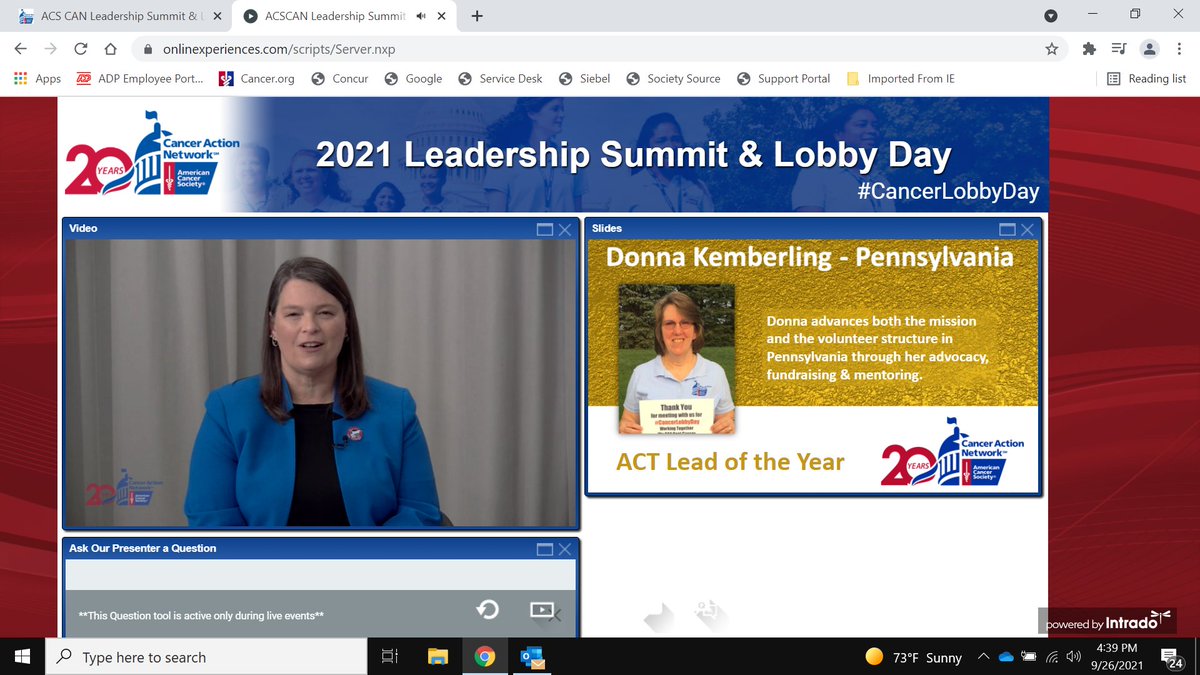Open the Chrome profile avatar
This screenshot has height=675, width=1200.
(x=1150, y=48)
